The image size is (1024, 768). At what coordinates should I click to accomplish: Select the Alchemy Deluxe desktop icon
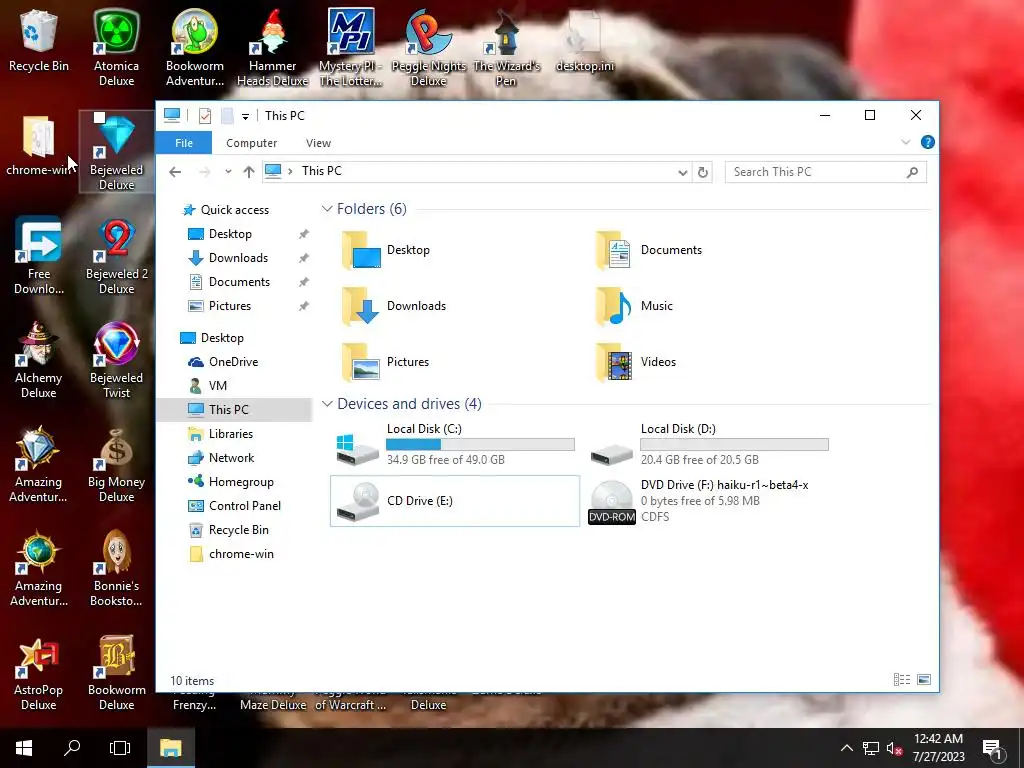point(39,360)
